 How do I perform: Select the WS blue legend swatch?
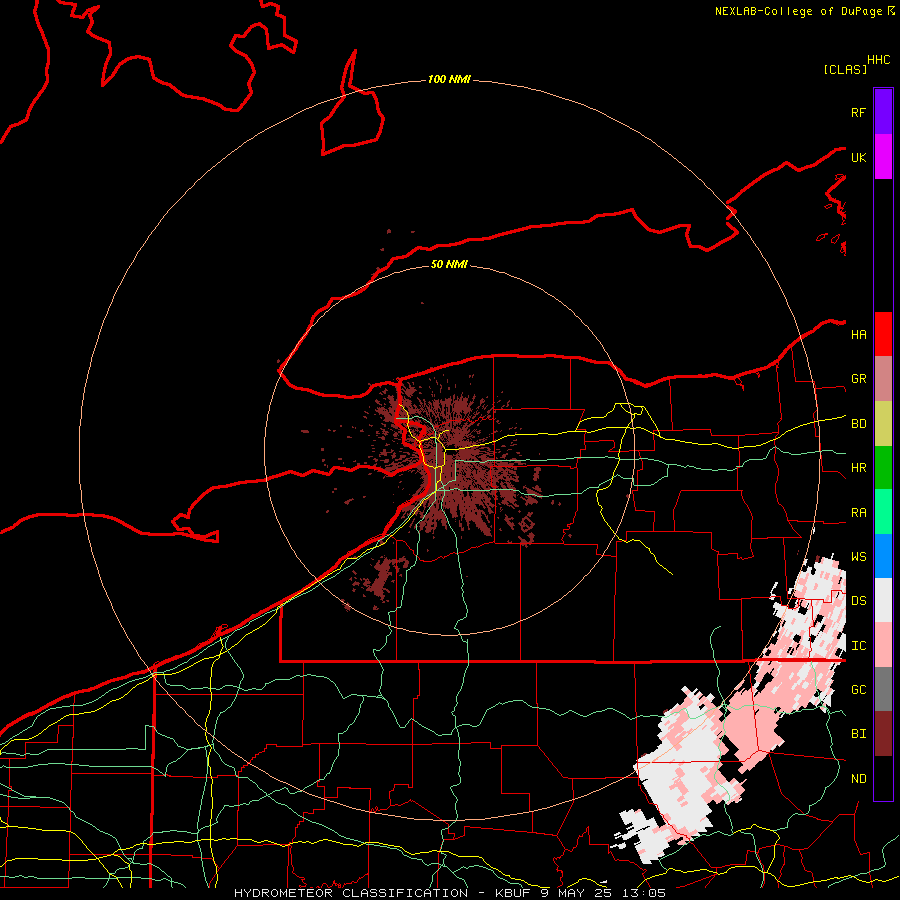coord(883,556)
